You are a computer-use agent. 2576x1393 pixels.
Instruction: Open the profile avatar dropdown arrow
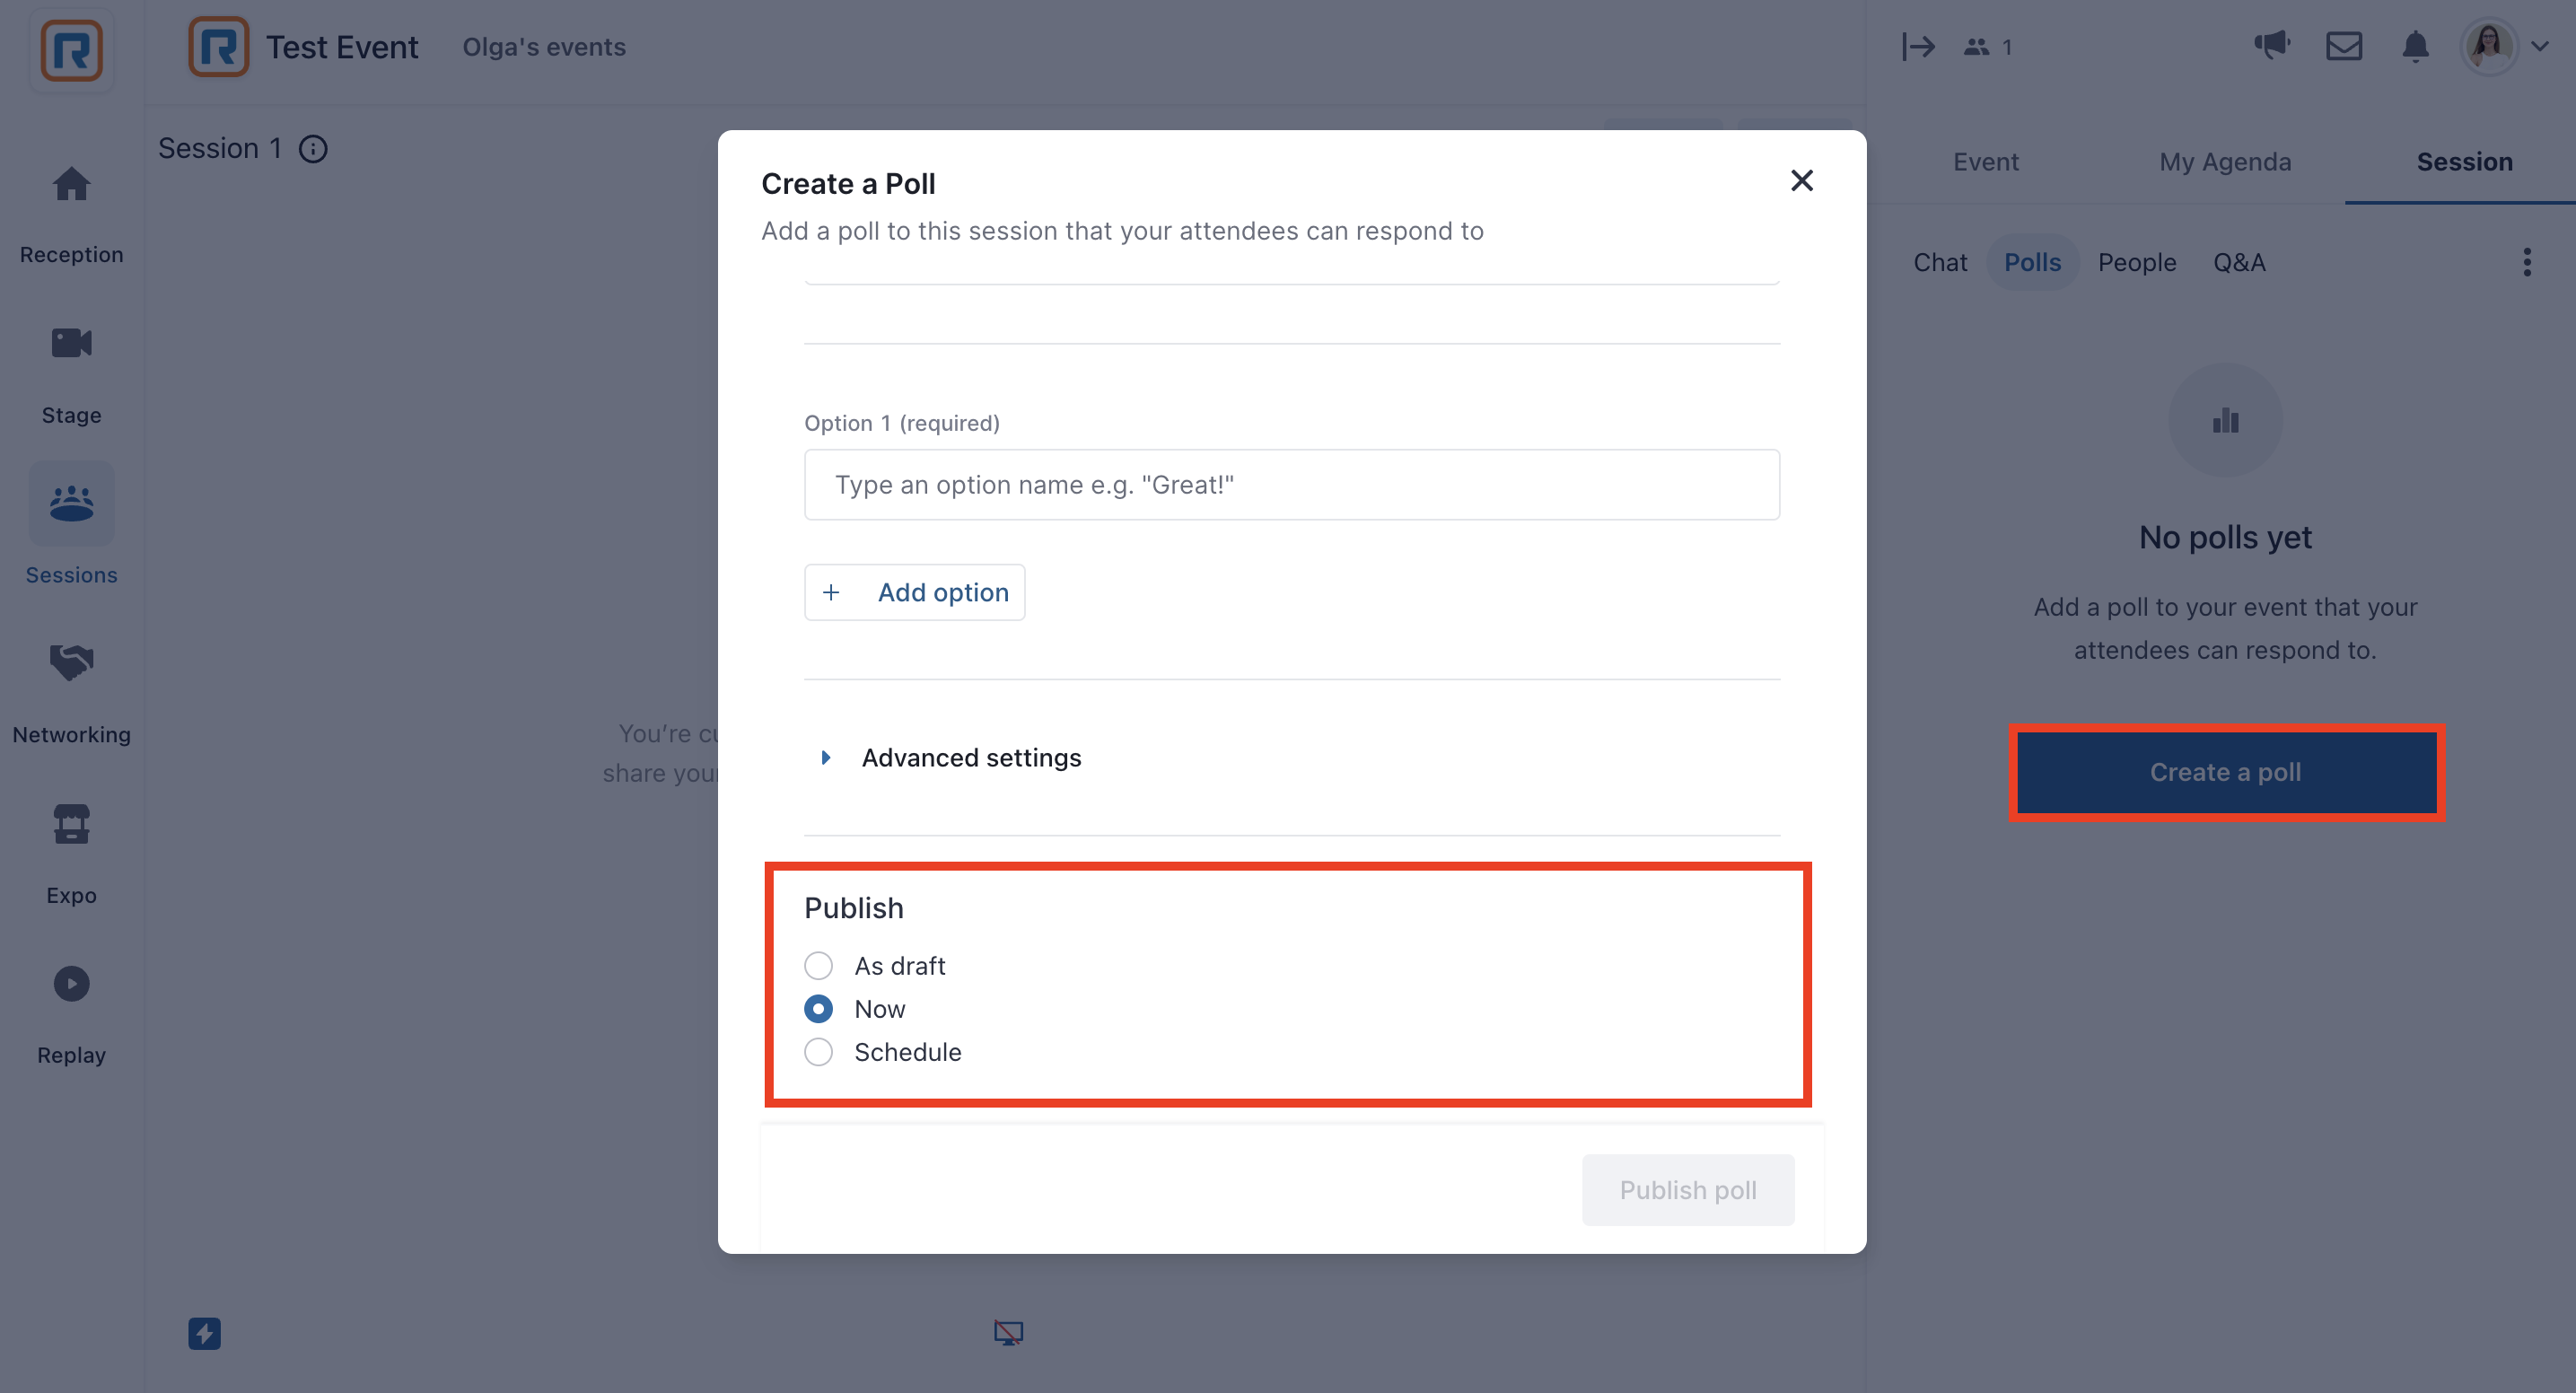2539,46
